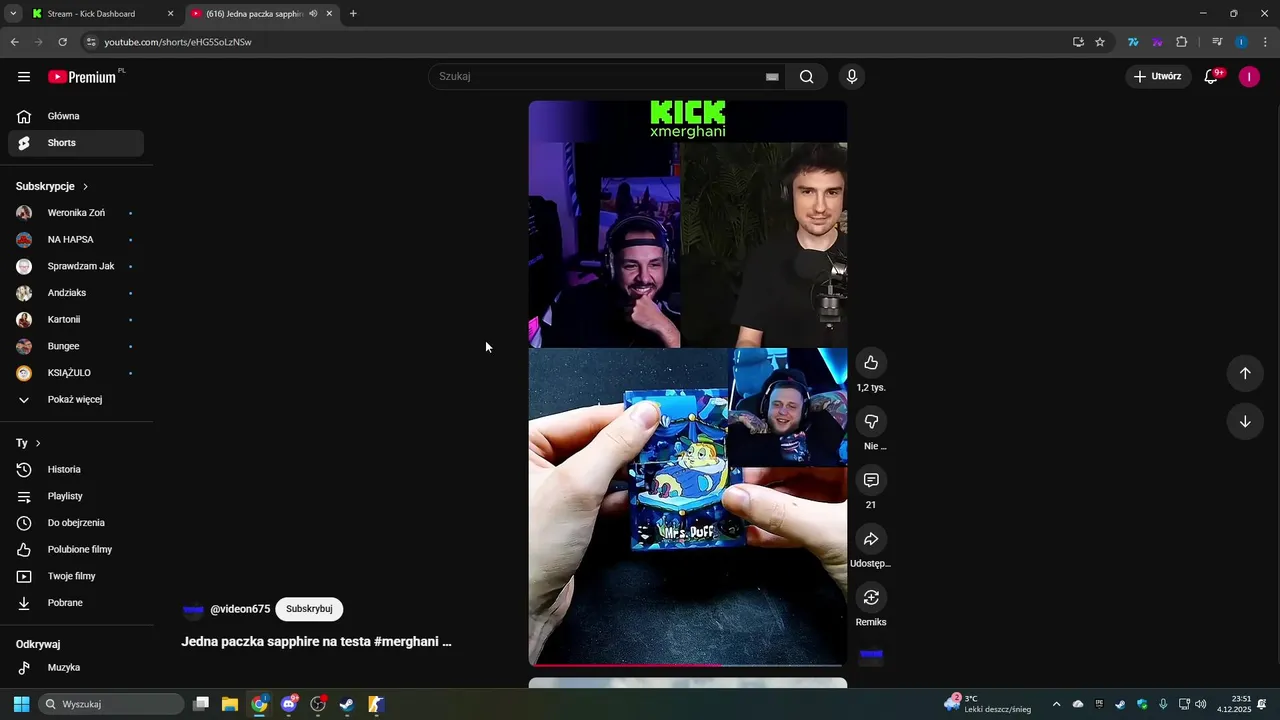This screenshot has width=1280, height=720.
Task: Open Sprawdzam Jak subscription channel
Action: (x=76, y=266)
